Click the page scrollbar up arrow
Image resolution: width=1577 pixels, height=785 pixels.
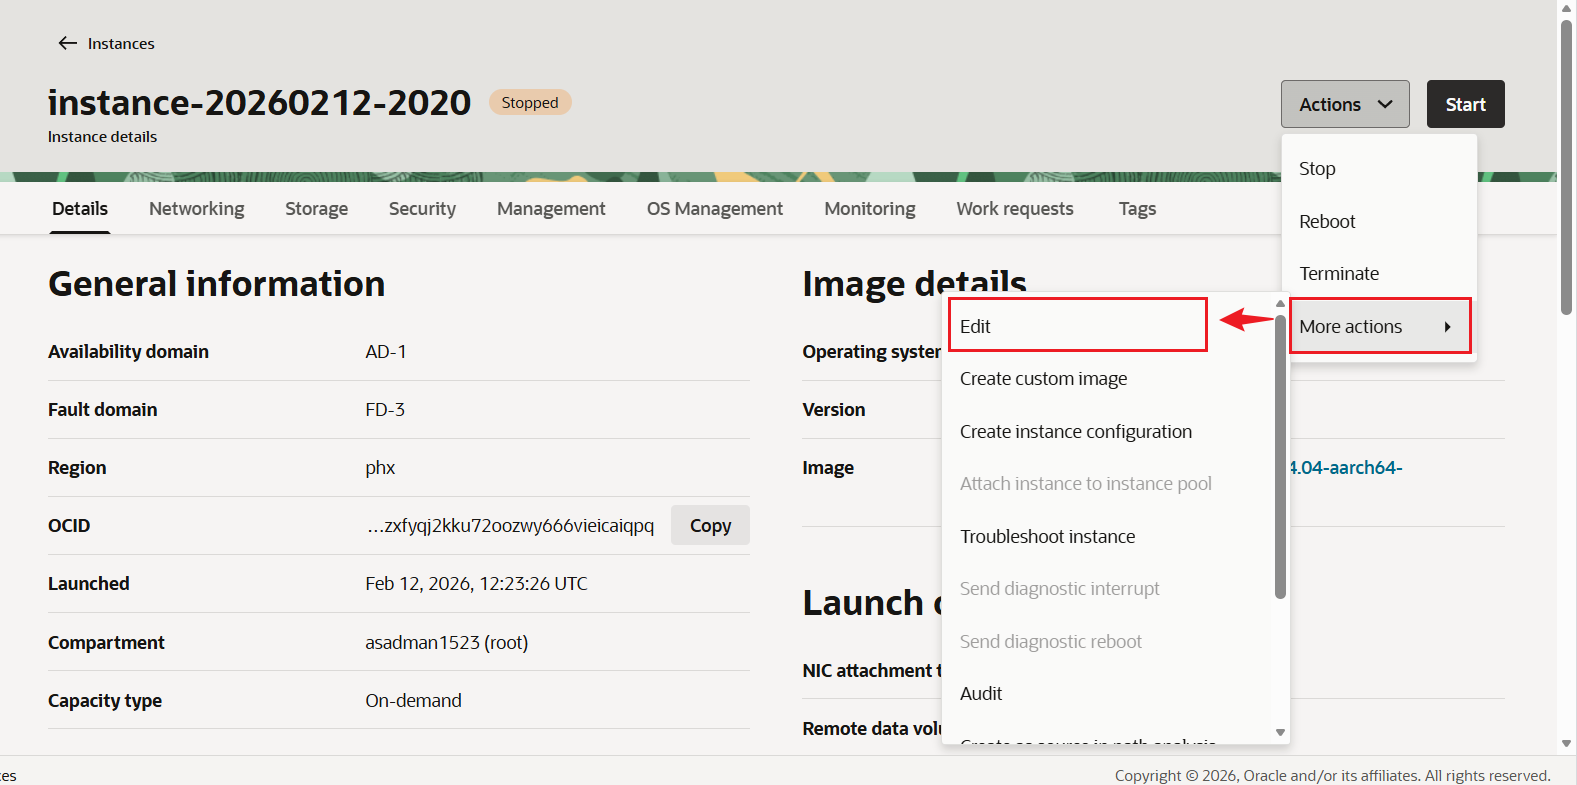(x=1567, y=8)
